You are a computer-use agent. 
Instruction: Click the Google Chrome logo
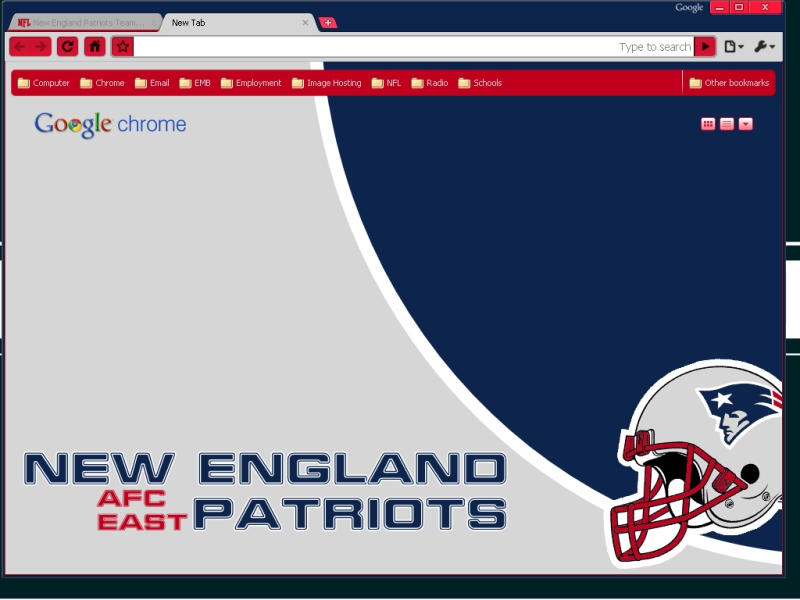[x=109, y=124]
